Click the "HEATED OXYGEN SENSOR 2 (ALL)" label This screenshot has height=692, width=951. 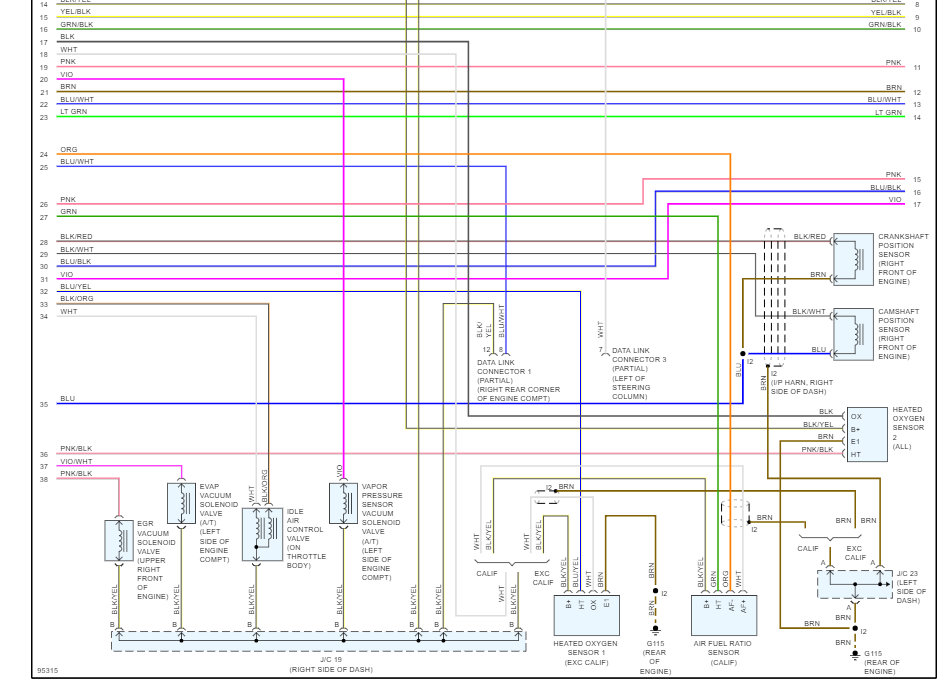pyautogui.click(x=908, y=428)
